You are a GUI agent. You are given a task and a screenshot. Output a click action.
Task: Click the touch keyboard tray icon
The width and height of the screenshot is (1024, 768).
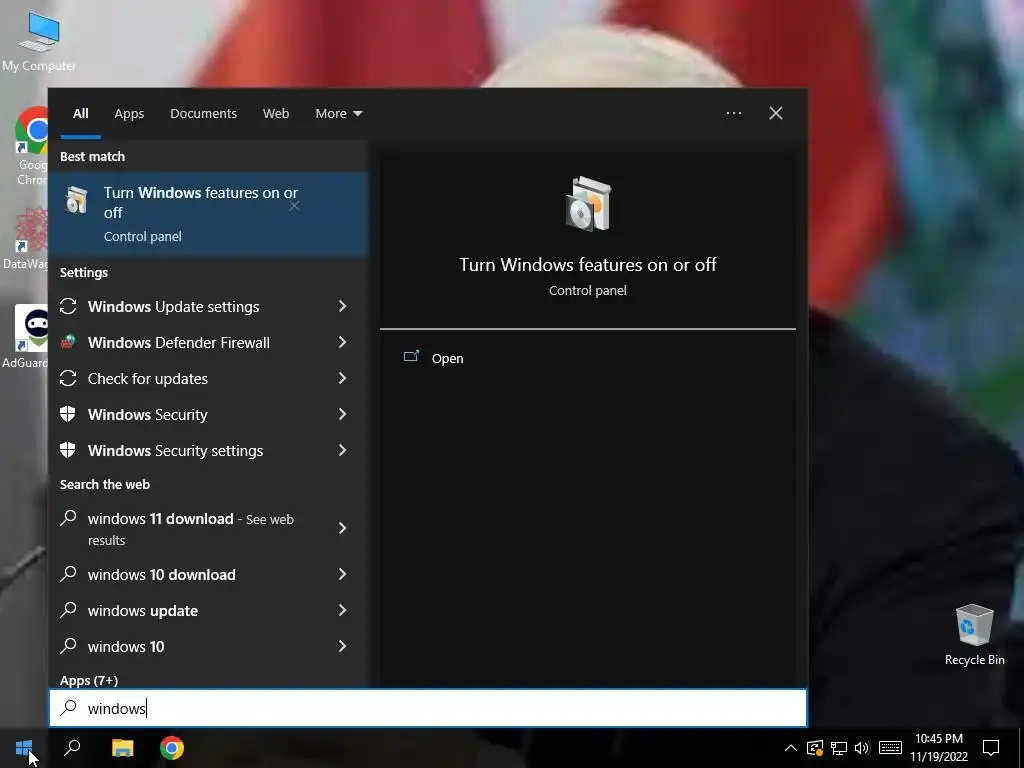click(x=890, y=748)
